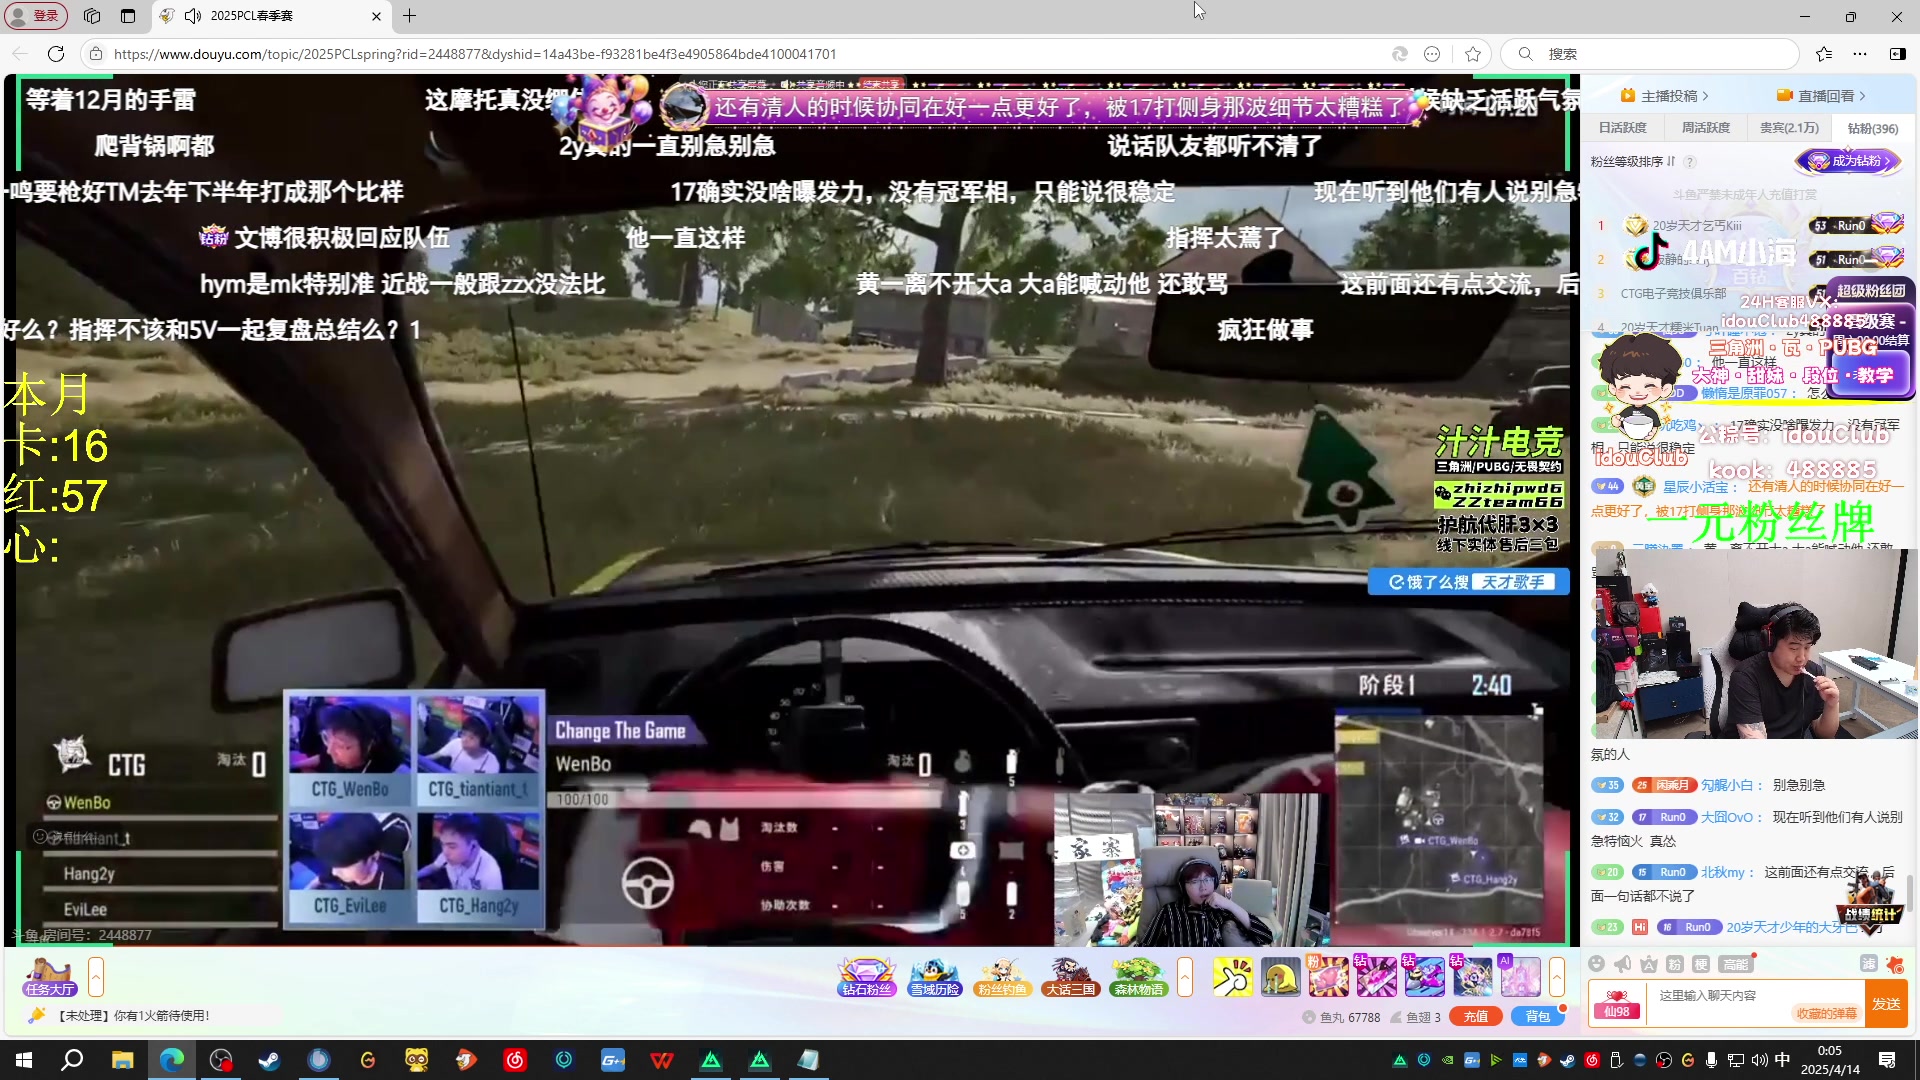Open browser favorites list icon

[x=1824, y=54]
